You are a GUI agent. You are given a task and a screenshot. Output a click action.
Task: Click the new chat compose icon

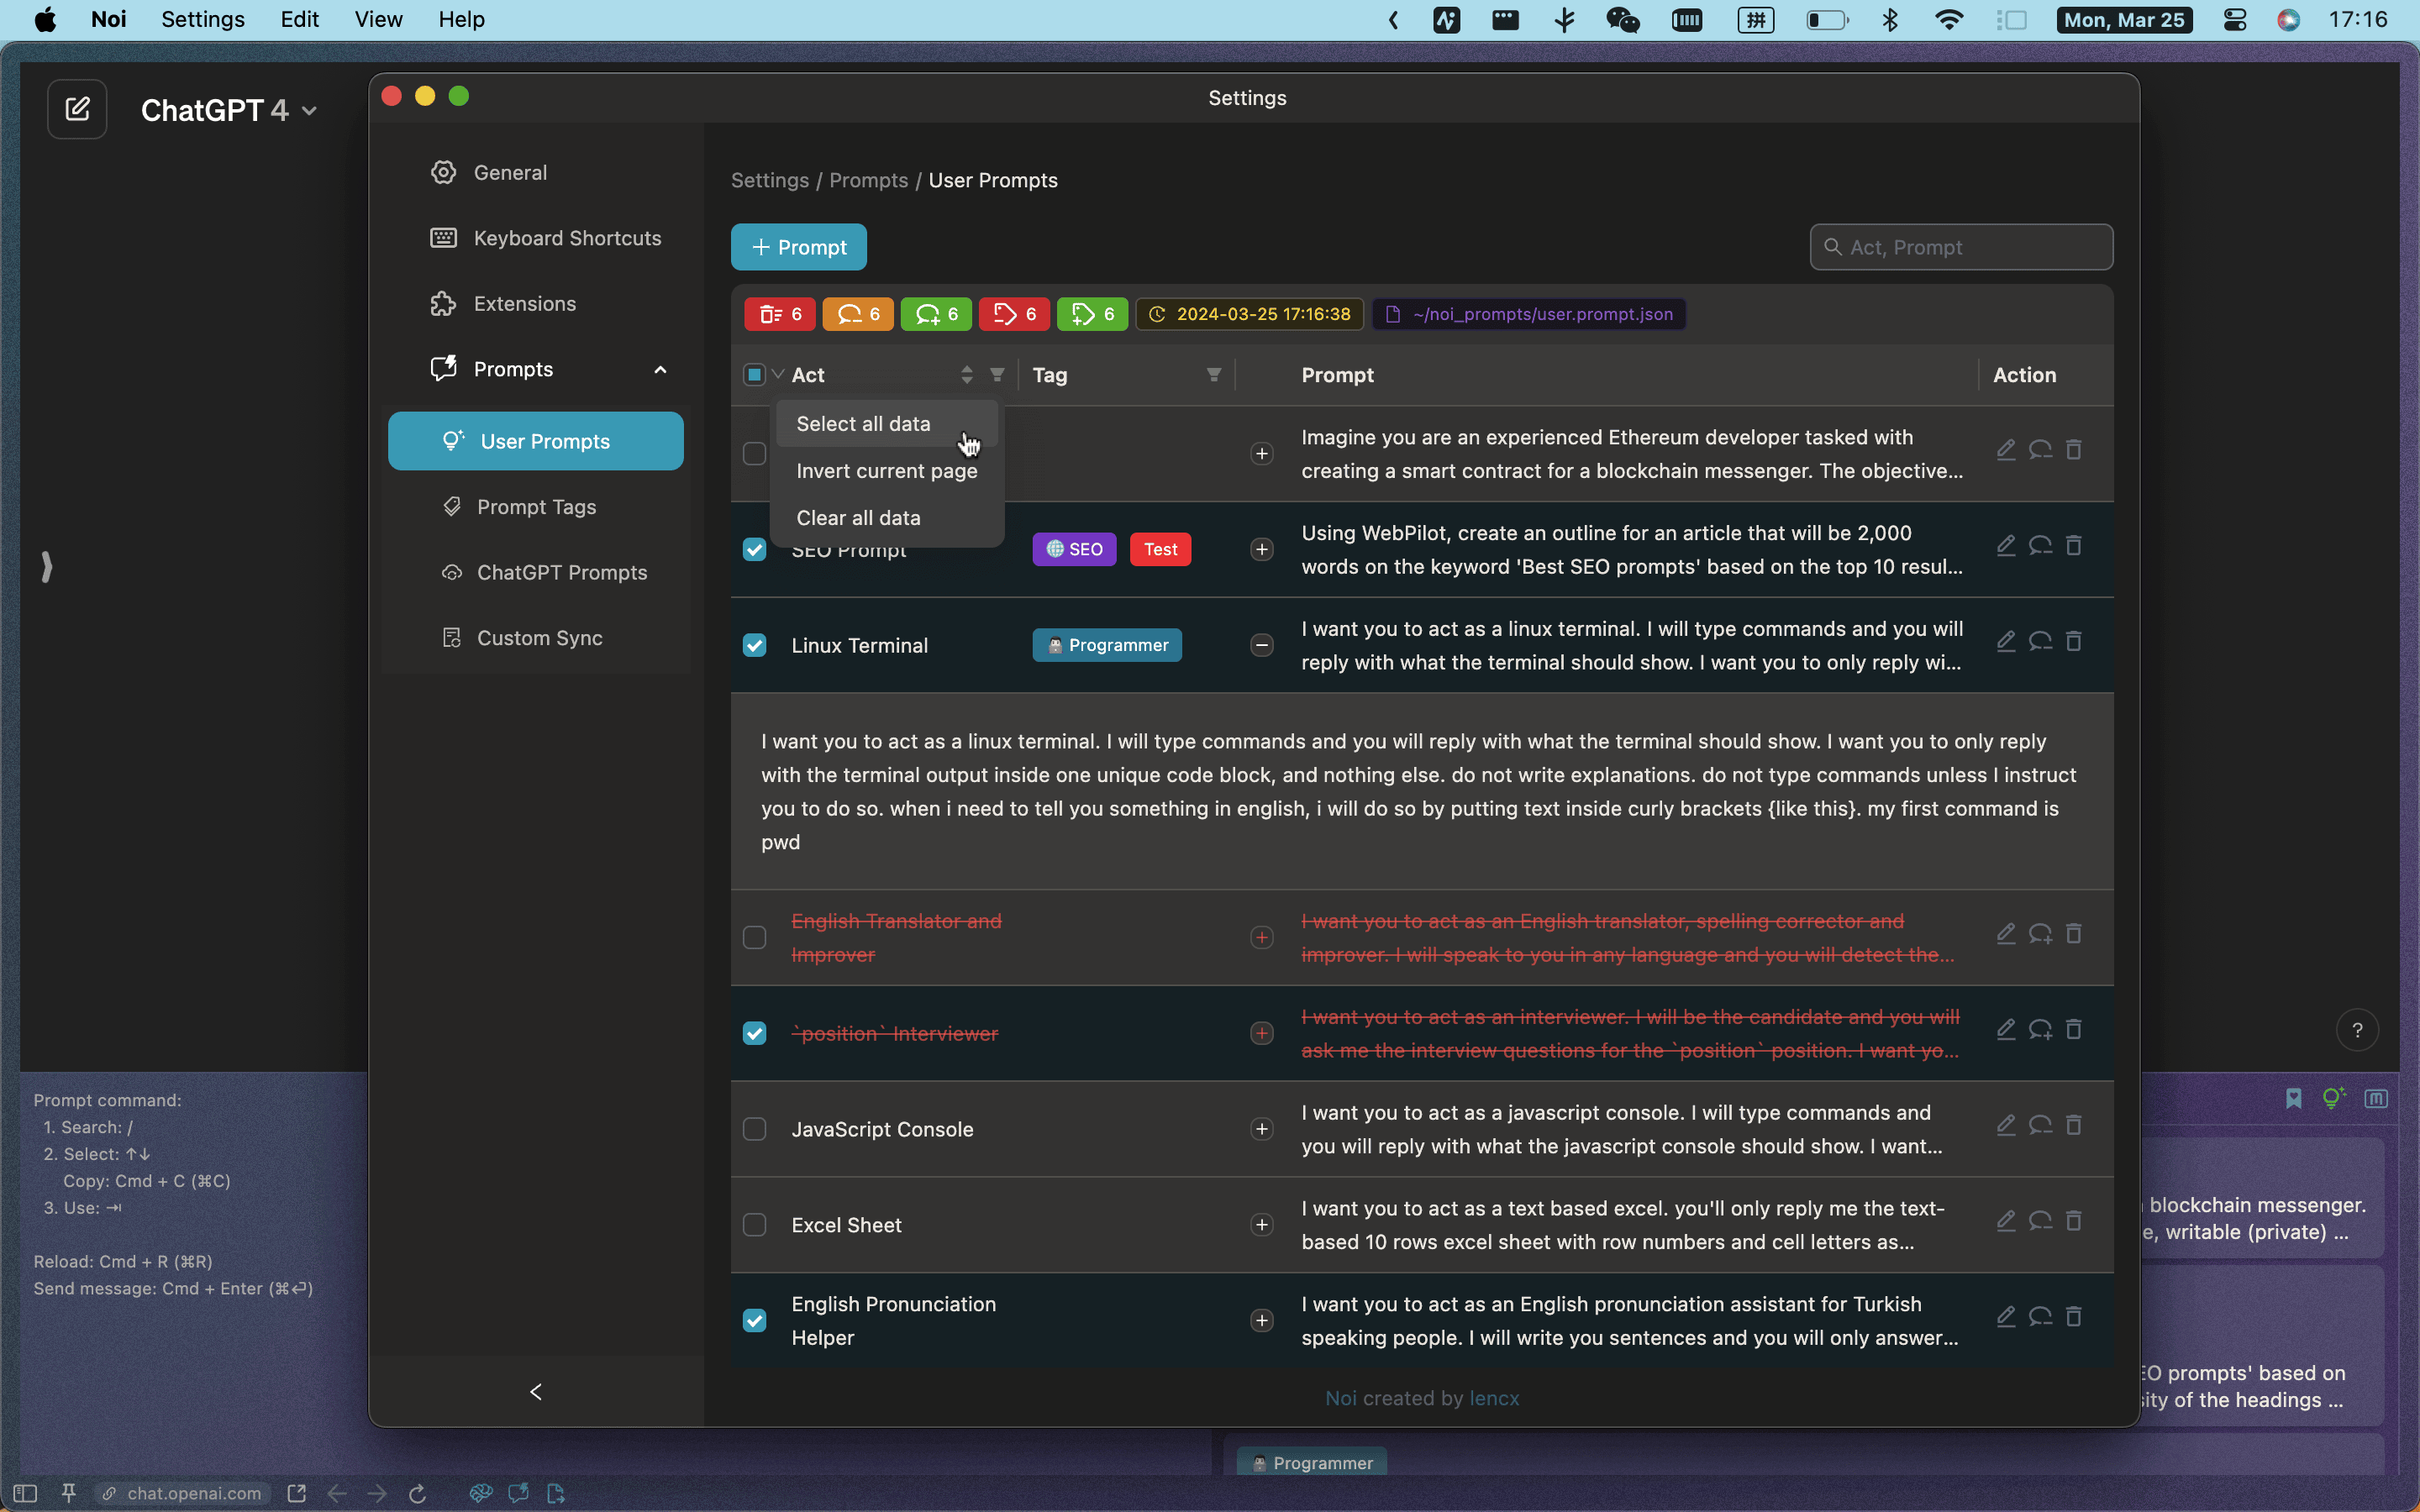77,109
